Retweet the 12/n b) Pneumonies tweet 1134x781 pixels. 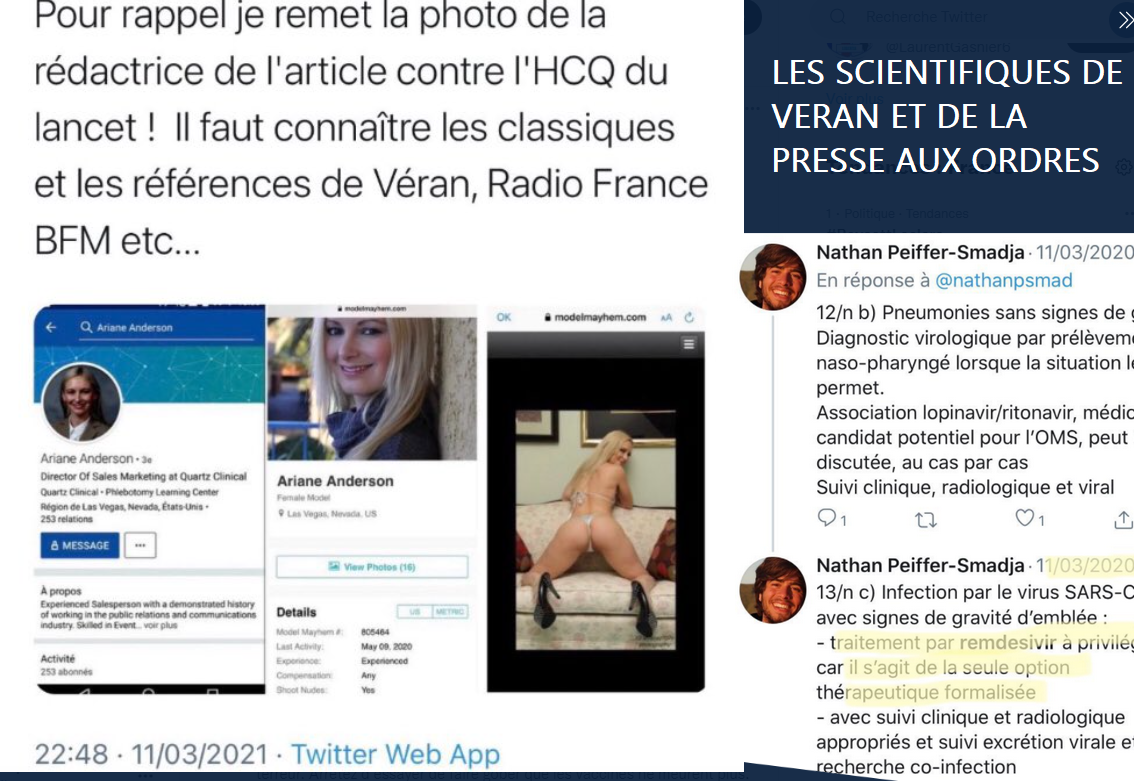pyautogui.click(x=926, y=519)
